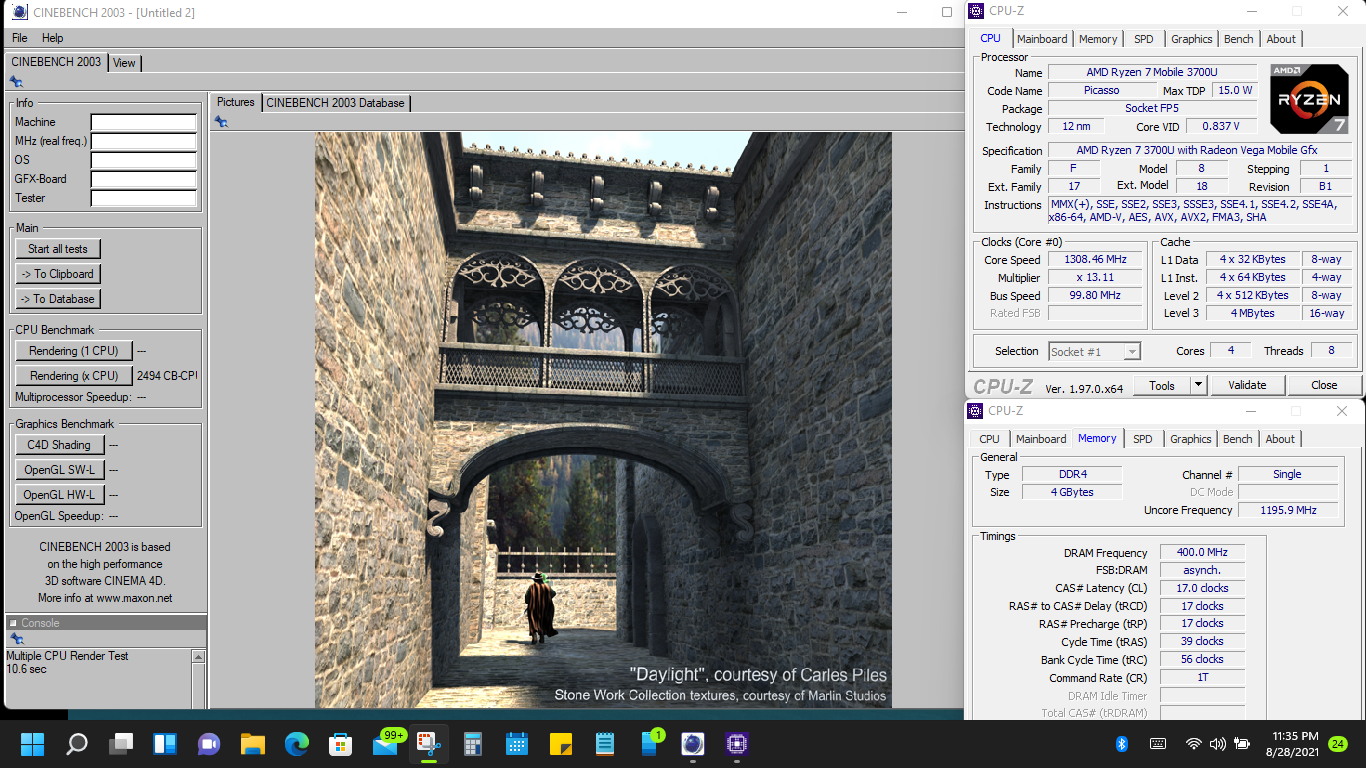Viewport: 1366px width, 768px height.
Task: Click the Daylight rendered picture
Action: (603, 420)
